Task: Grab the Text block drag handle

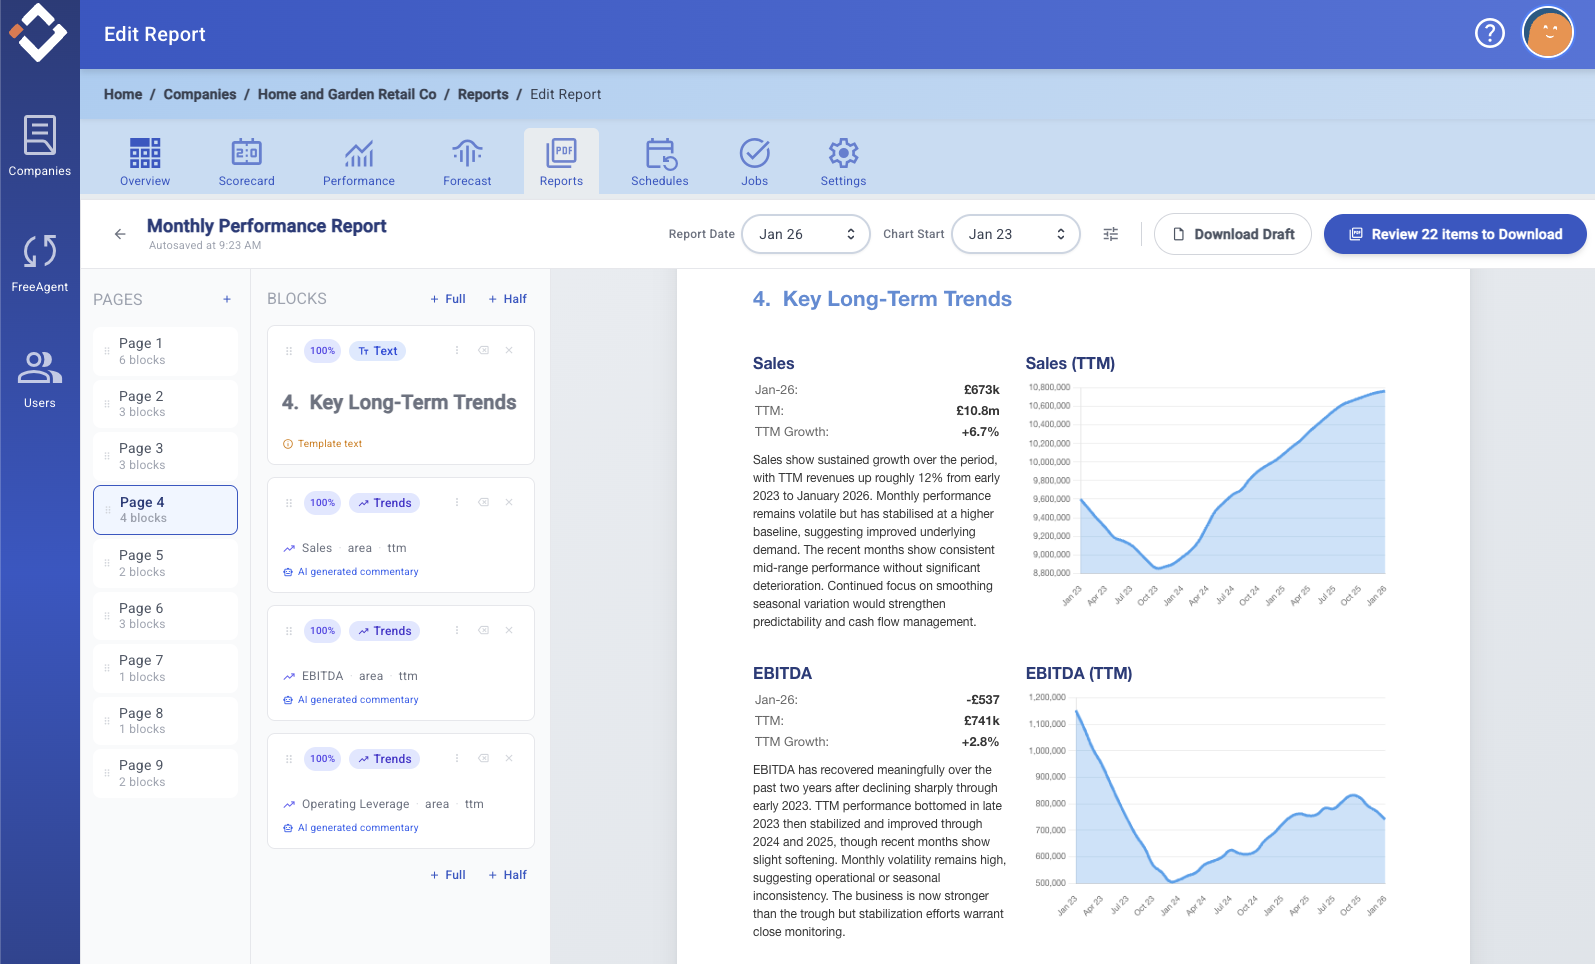Action: coord(289,351)
